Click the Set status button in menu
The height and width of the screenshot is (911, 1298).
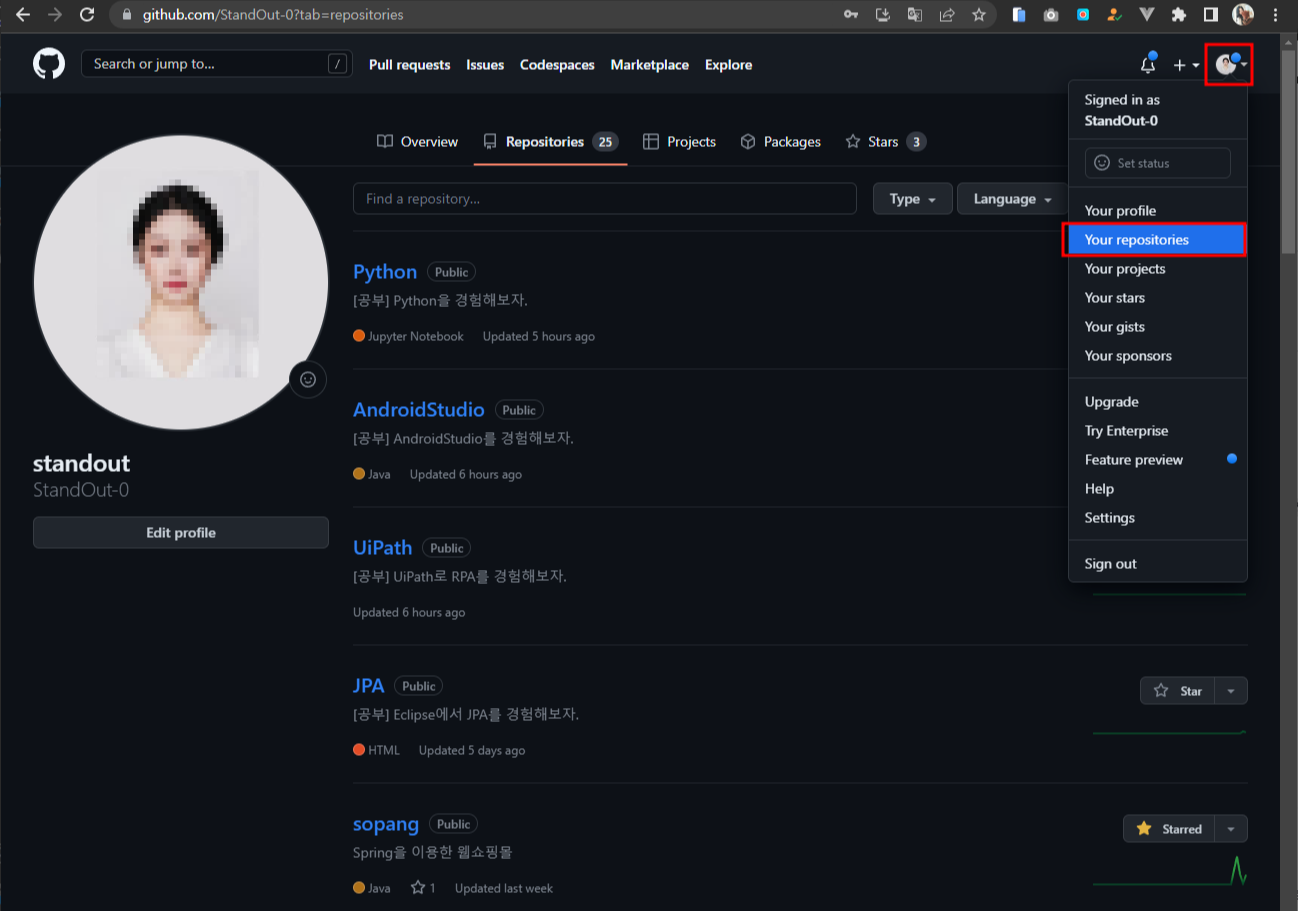1158,163
